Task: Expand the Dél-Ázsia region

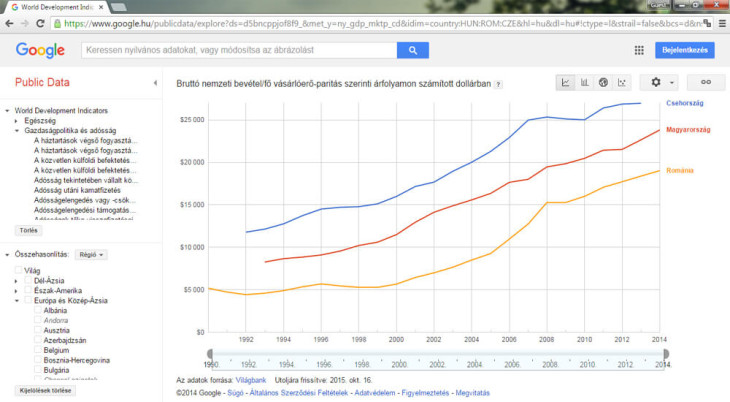Action: point(16,281)
